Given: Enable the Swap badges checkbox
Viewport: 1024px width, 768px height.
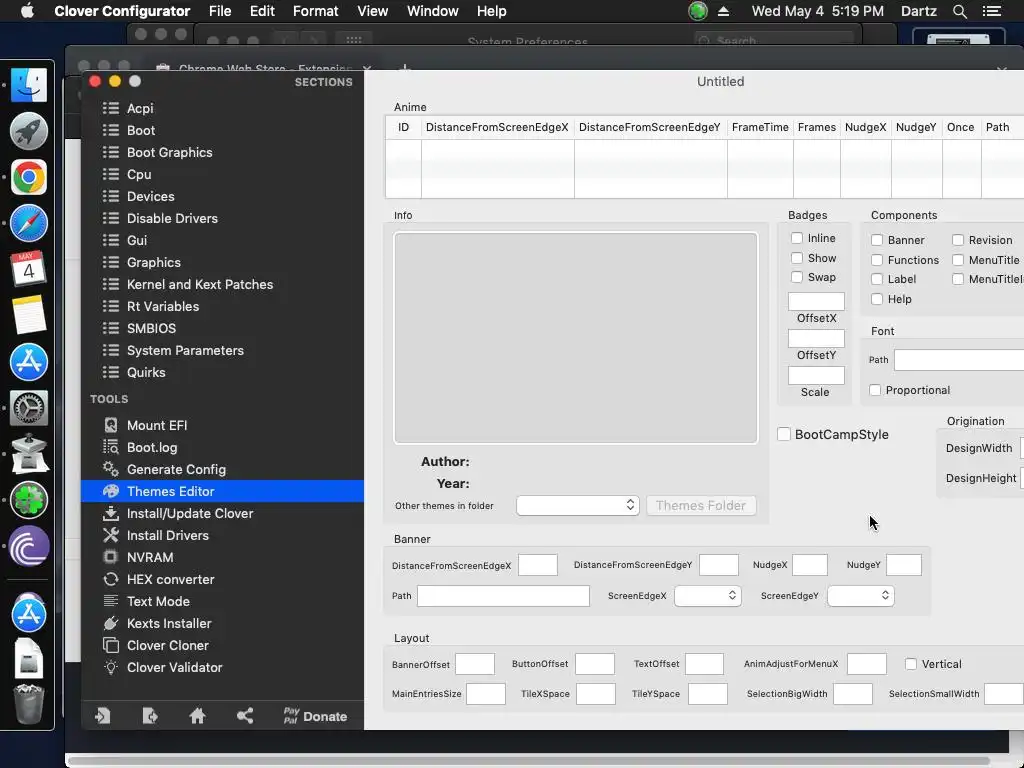Looking at the screenshot, I should 797,277.
